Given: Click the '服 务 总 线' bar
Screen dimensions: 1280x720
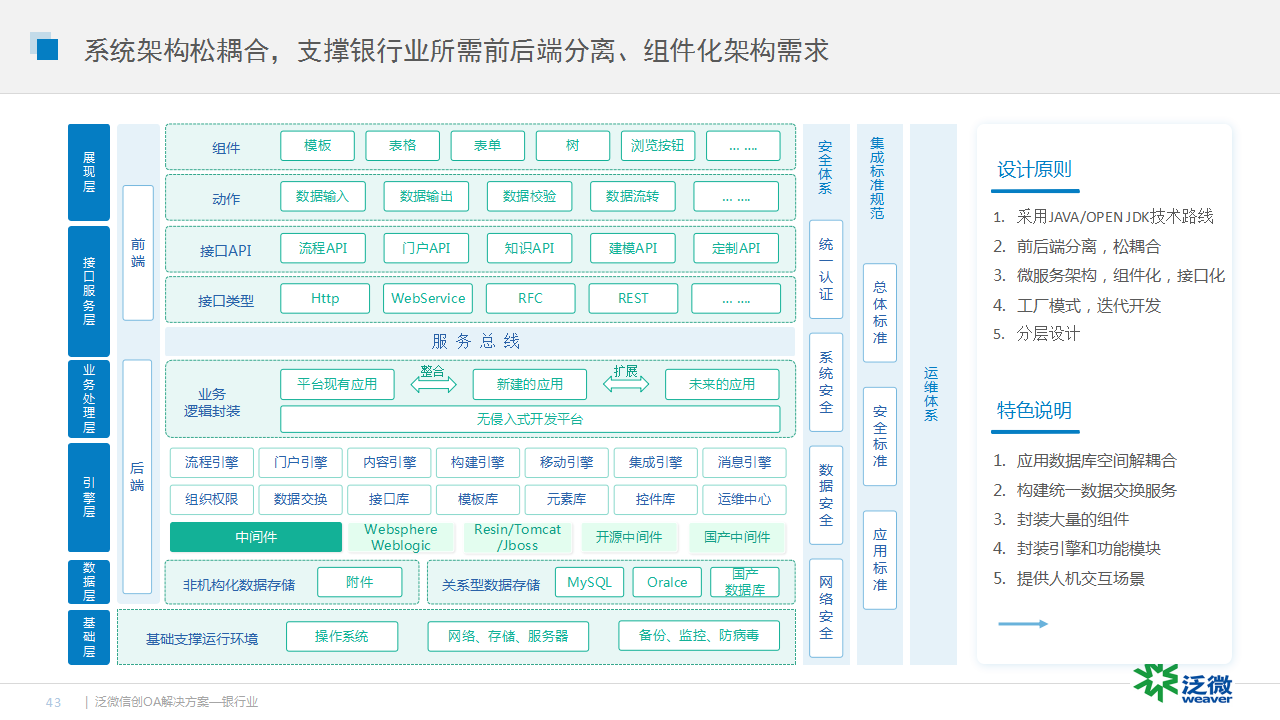Looking at the screenshot, I should (479, 341).
